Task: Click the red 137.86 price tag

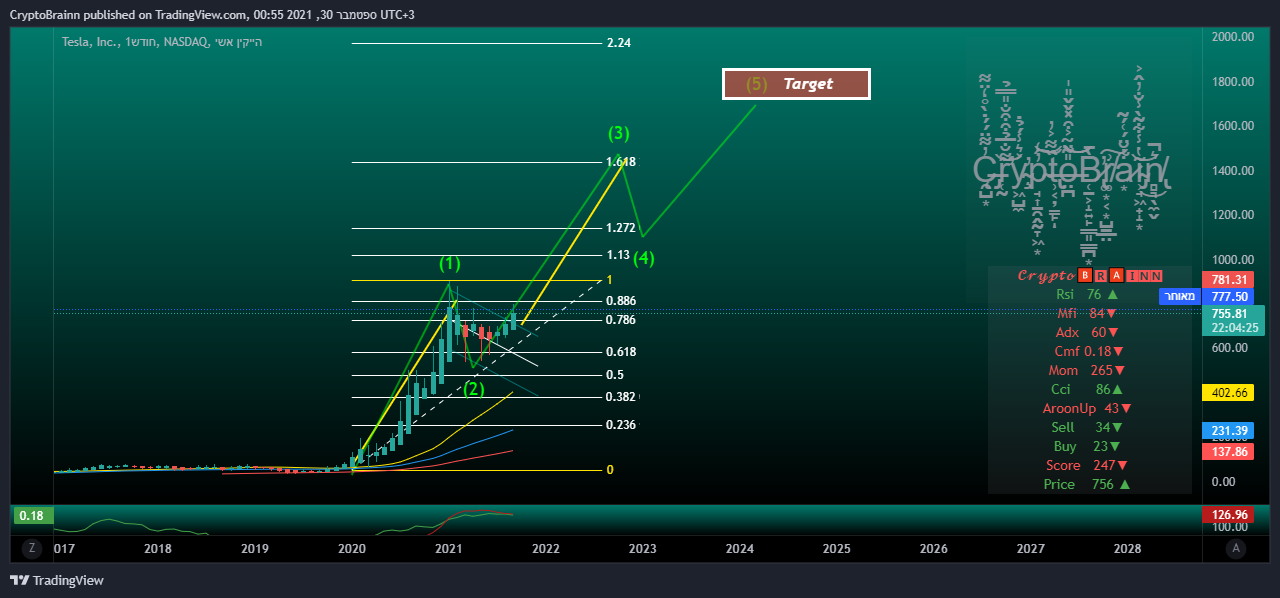Action: pos(1229,452)
